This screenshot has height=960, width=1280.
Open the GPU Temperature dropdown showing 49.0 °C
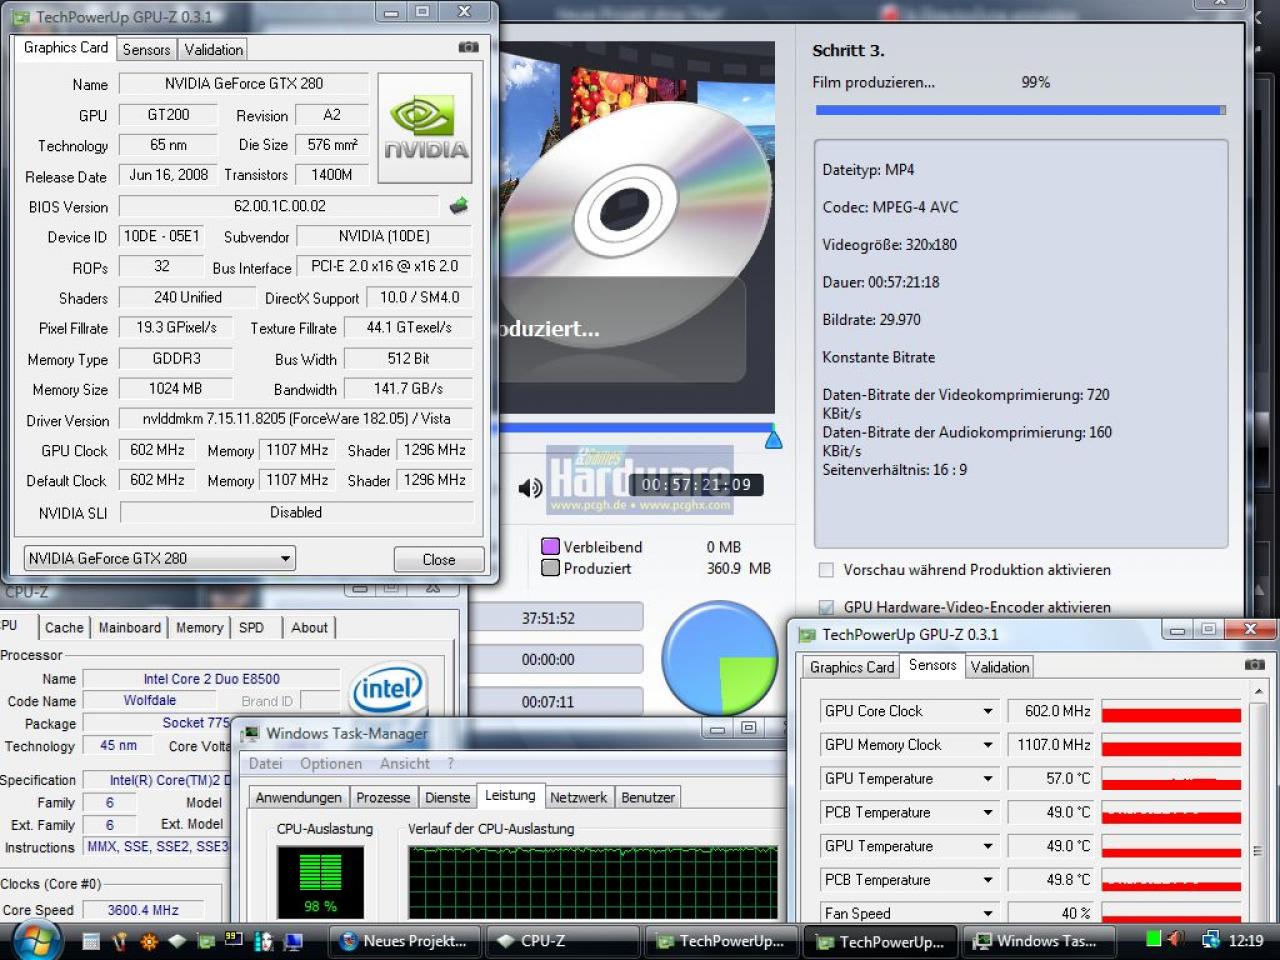(987, 846)
